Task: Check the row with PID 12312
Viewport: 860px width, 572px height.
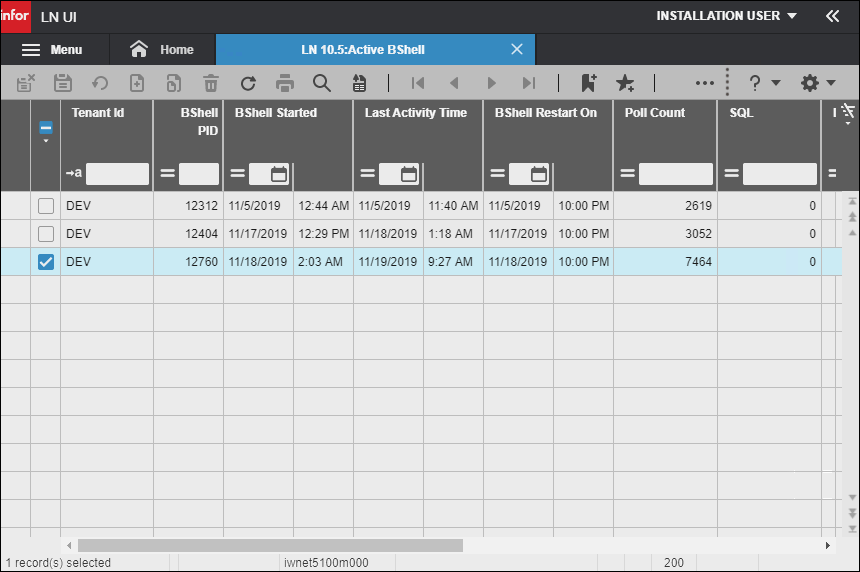Action: [46, 206]
